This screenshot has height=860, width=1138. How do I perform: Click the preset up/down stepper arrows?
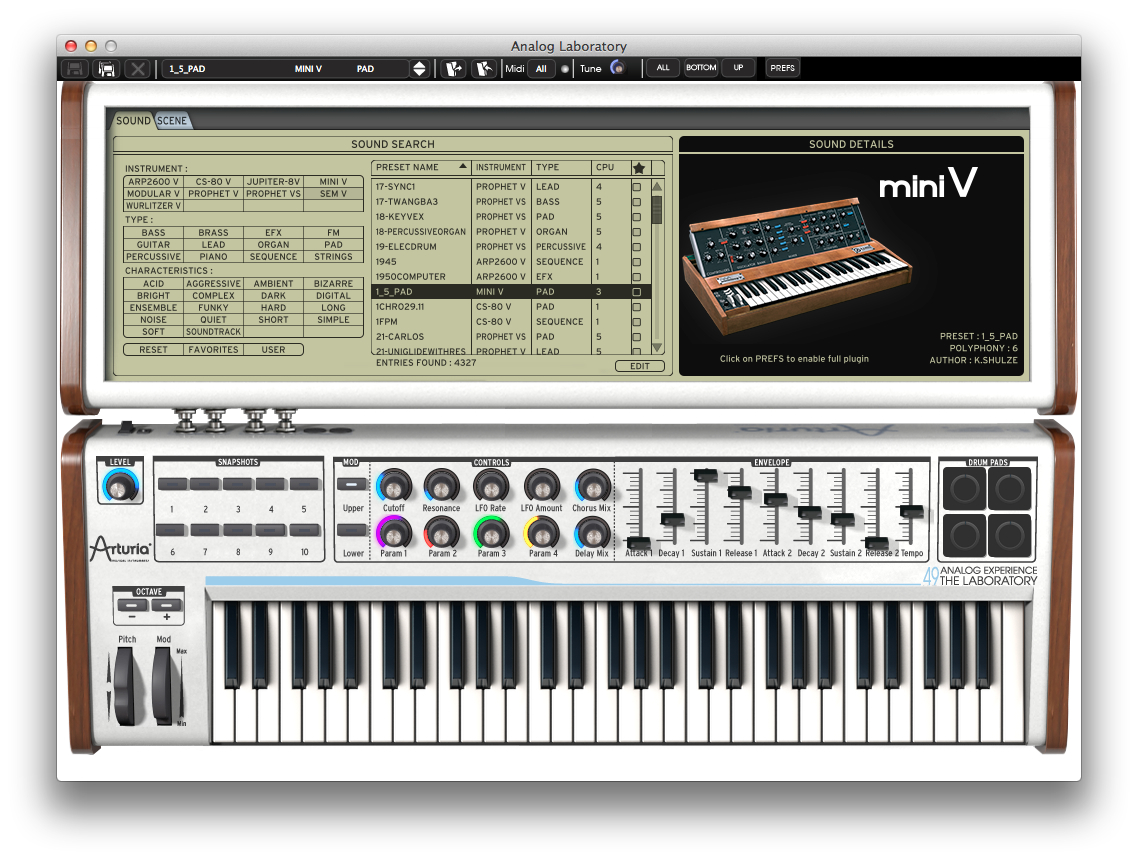pos(420,68)
